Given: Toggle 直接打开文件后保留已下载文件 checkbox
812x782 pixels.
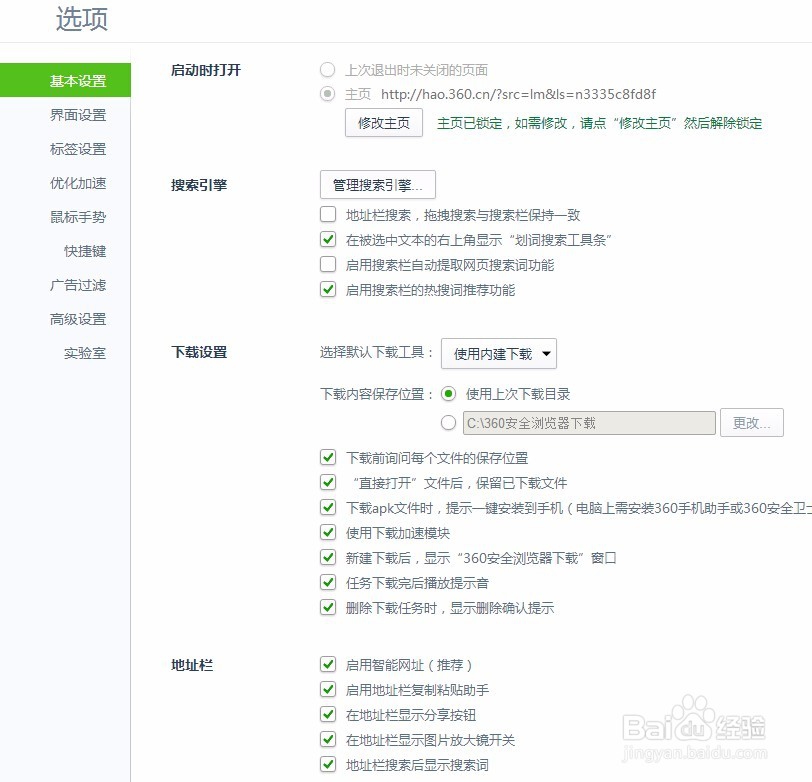Looking at the screenshot, I should [328, 482].
